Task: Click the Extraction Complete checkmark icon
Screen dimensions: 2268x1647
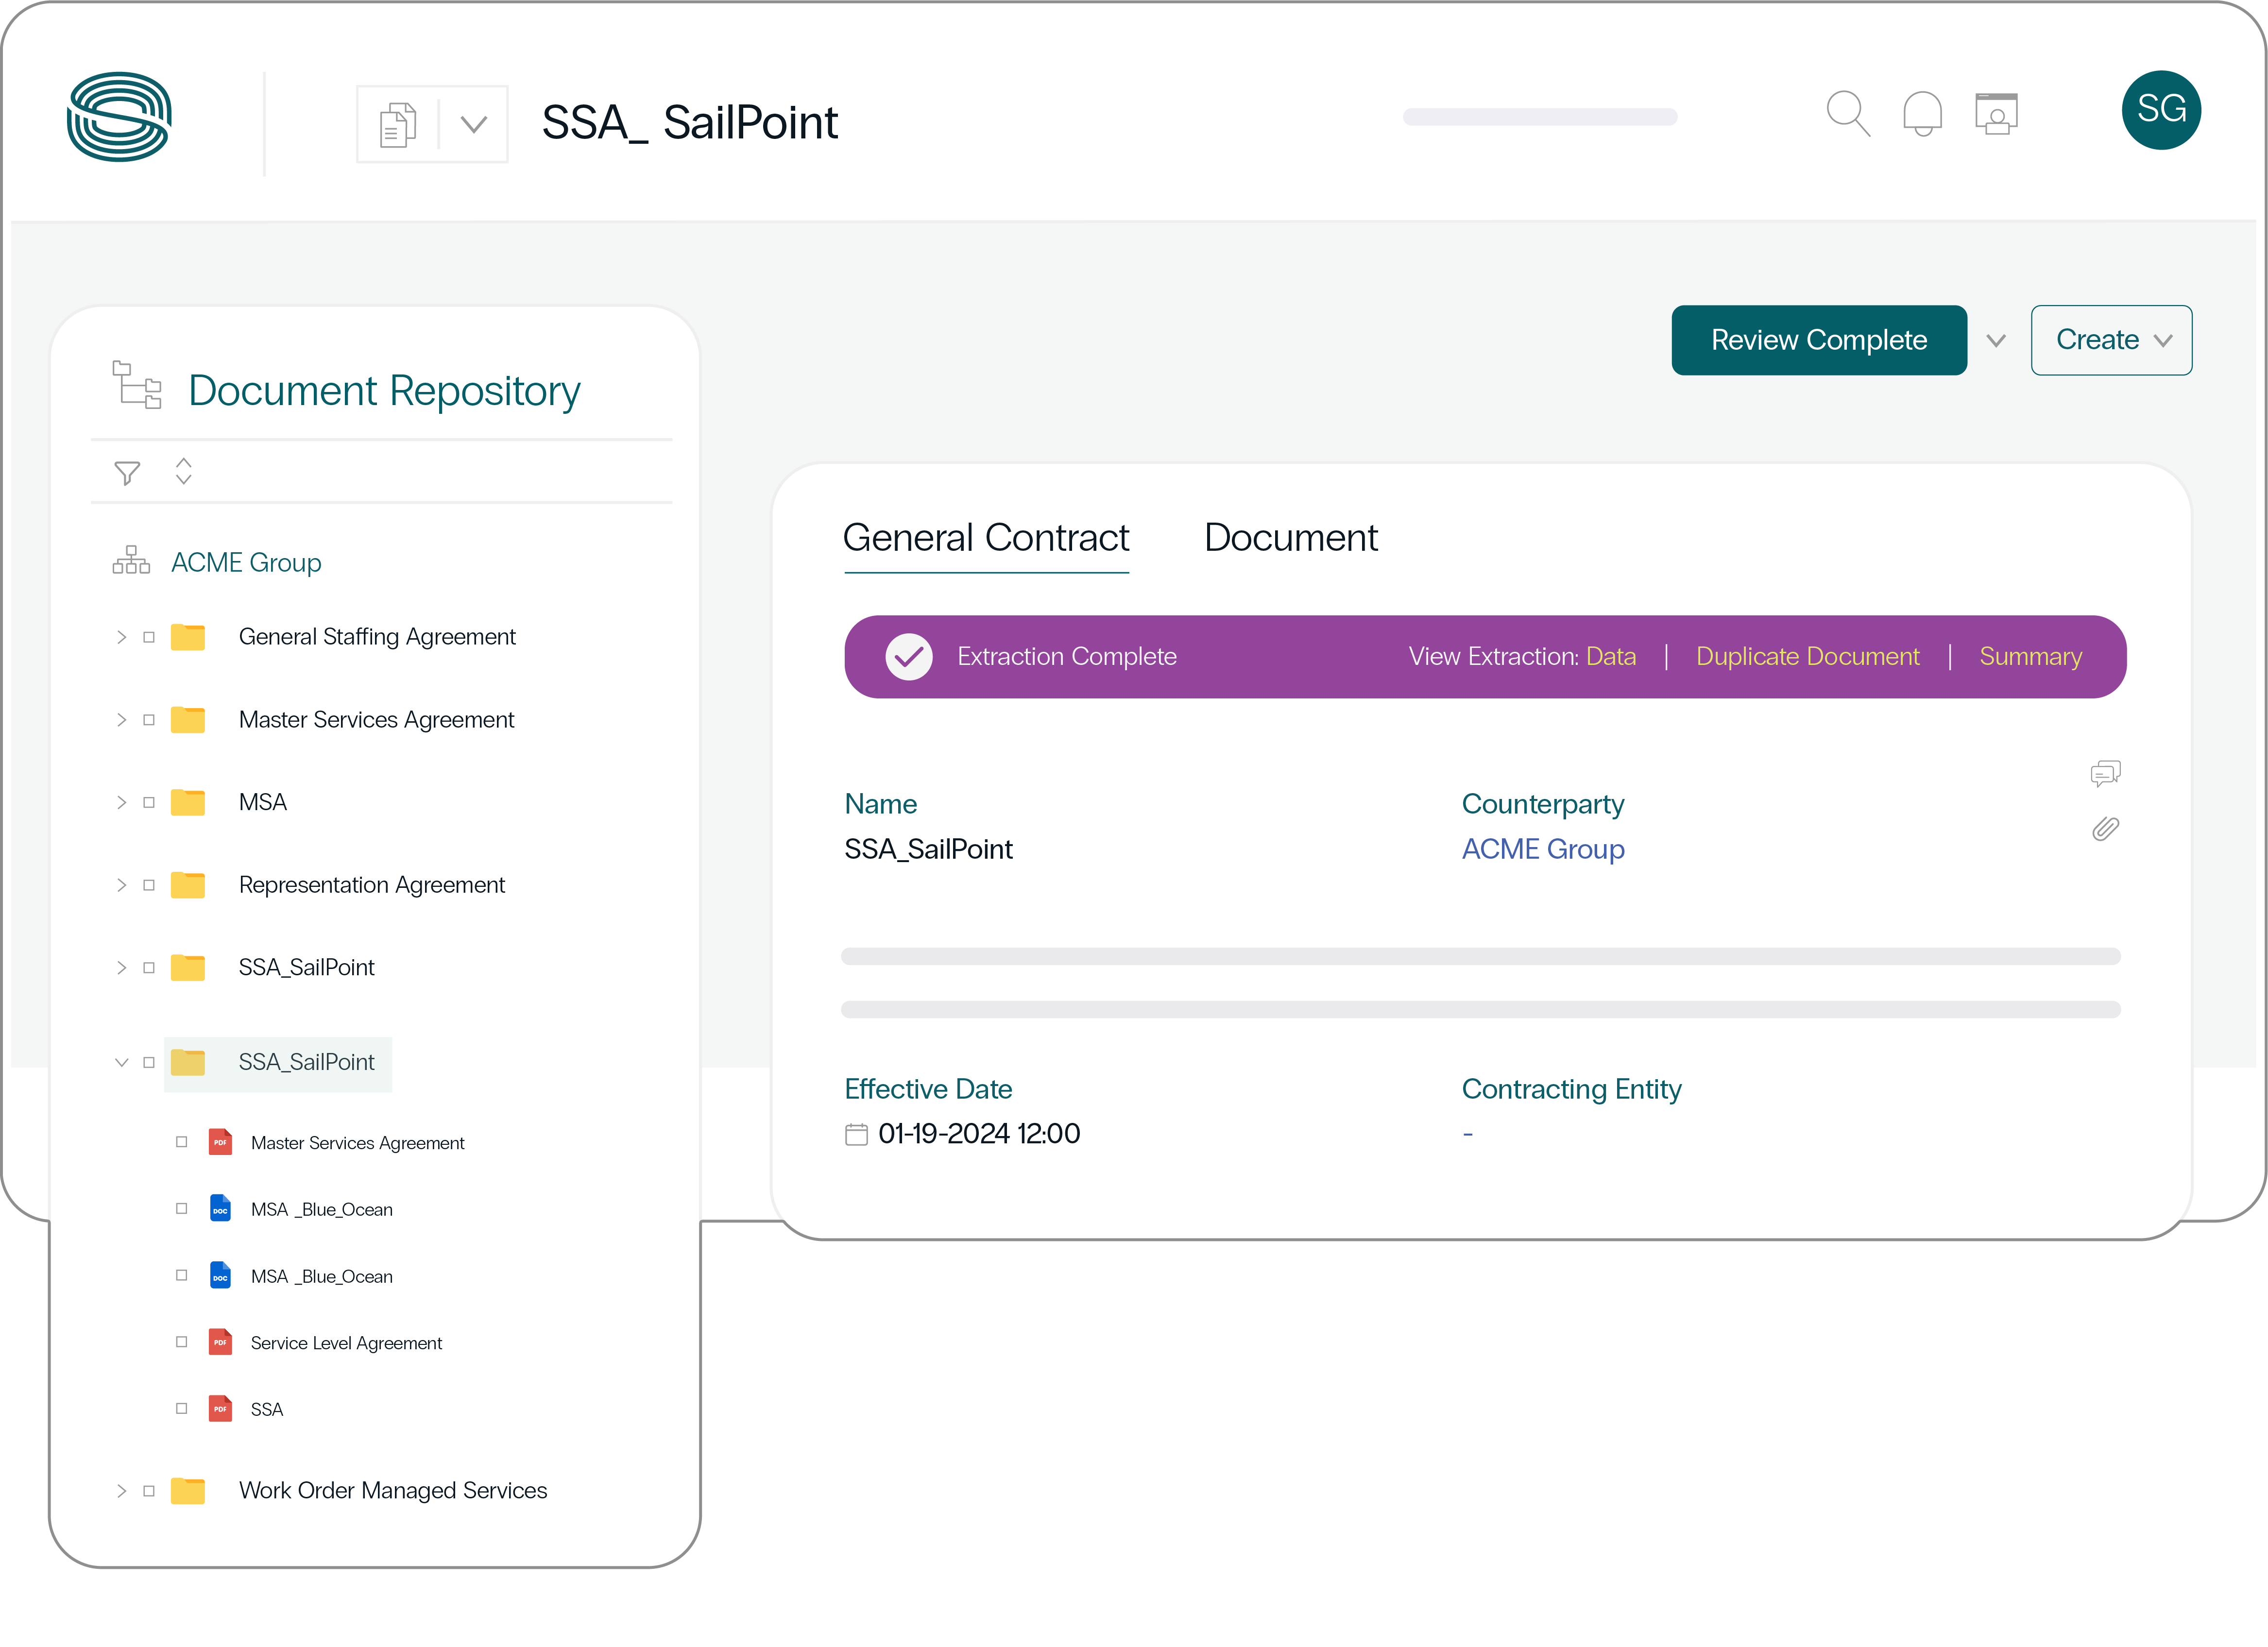Action: pos(908,657)
